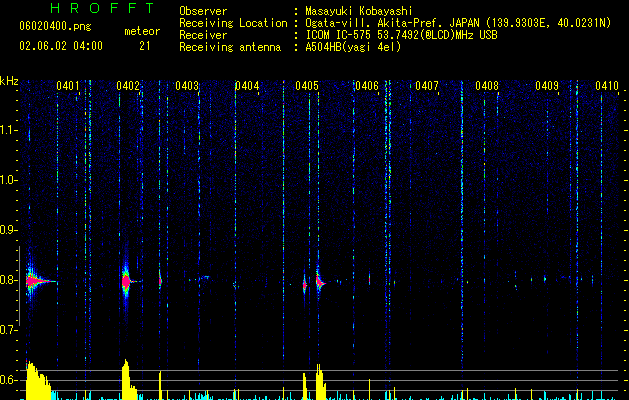The height and width of the screenshot is (400, 629).
Task: Click the meteor count value 21
Action: click(144, 46)
